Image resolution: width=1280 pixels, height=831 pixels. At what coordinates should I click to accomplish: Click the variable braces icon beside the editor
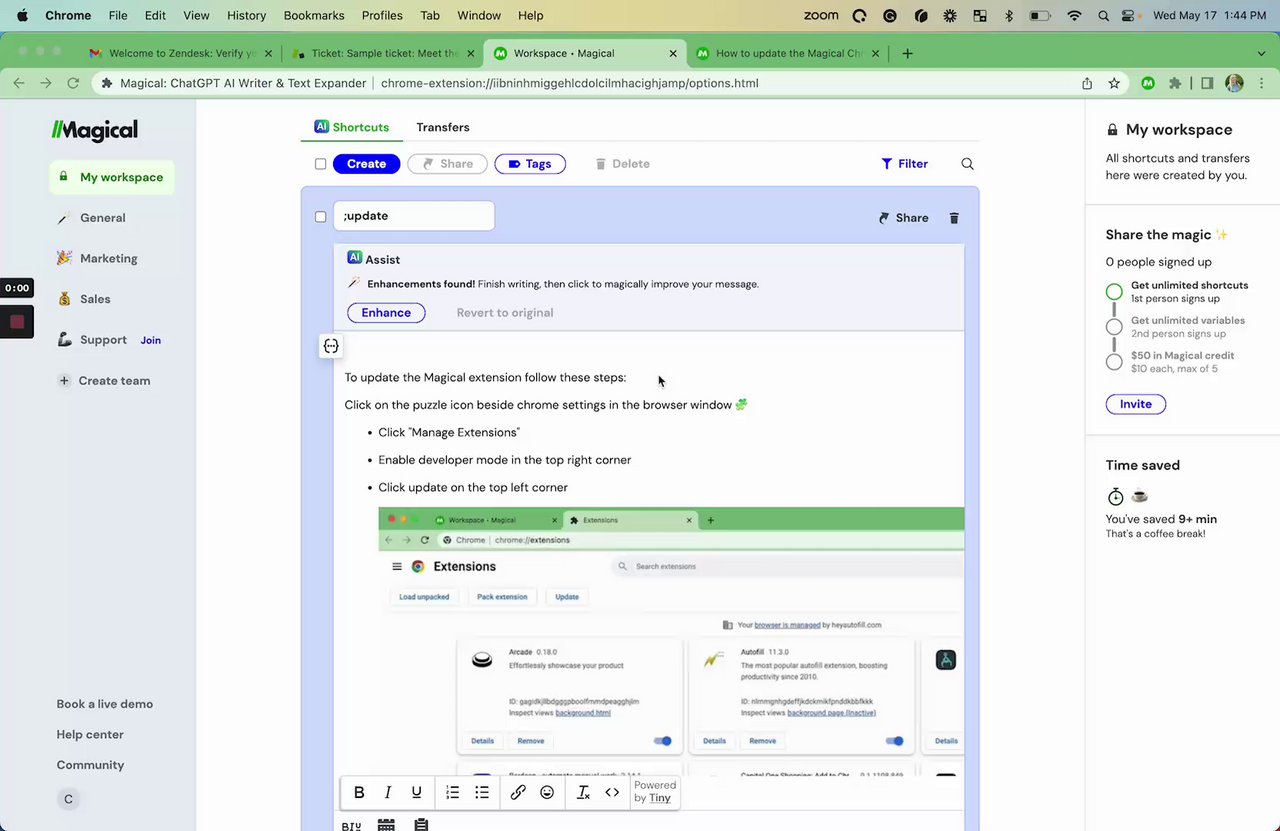pos(331,346)
